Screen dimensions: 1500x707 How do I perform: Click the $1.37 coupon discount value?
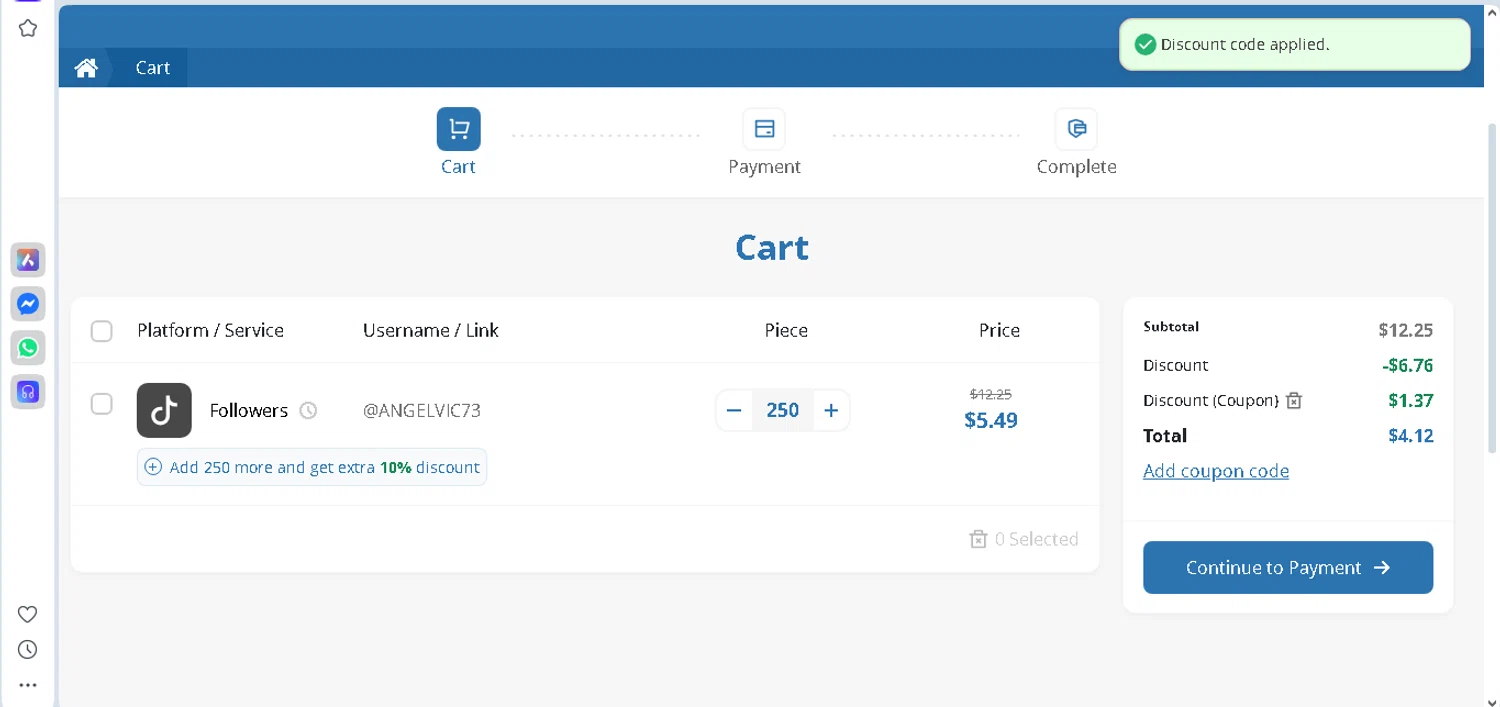[x=1411, y=401]
